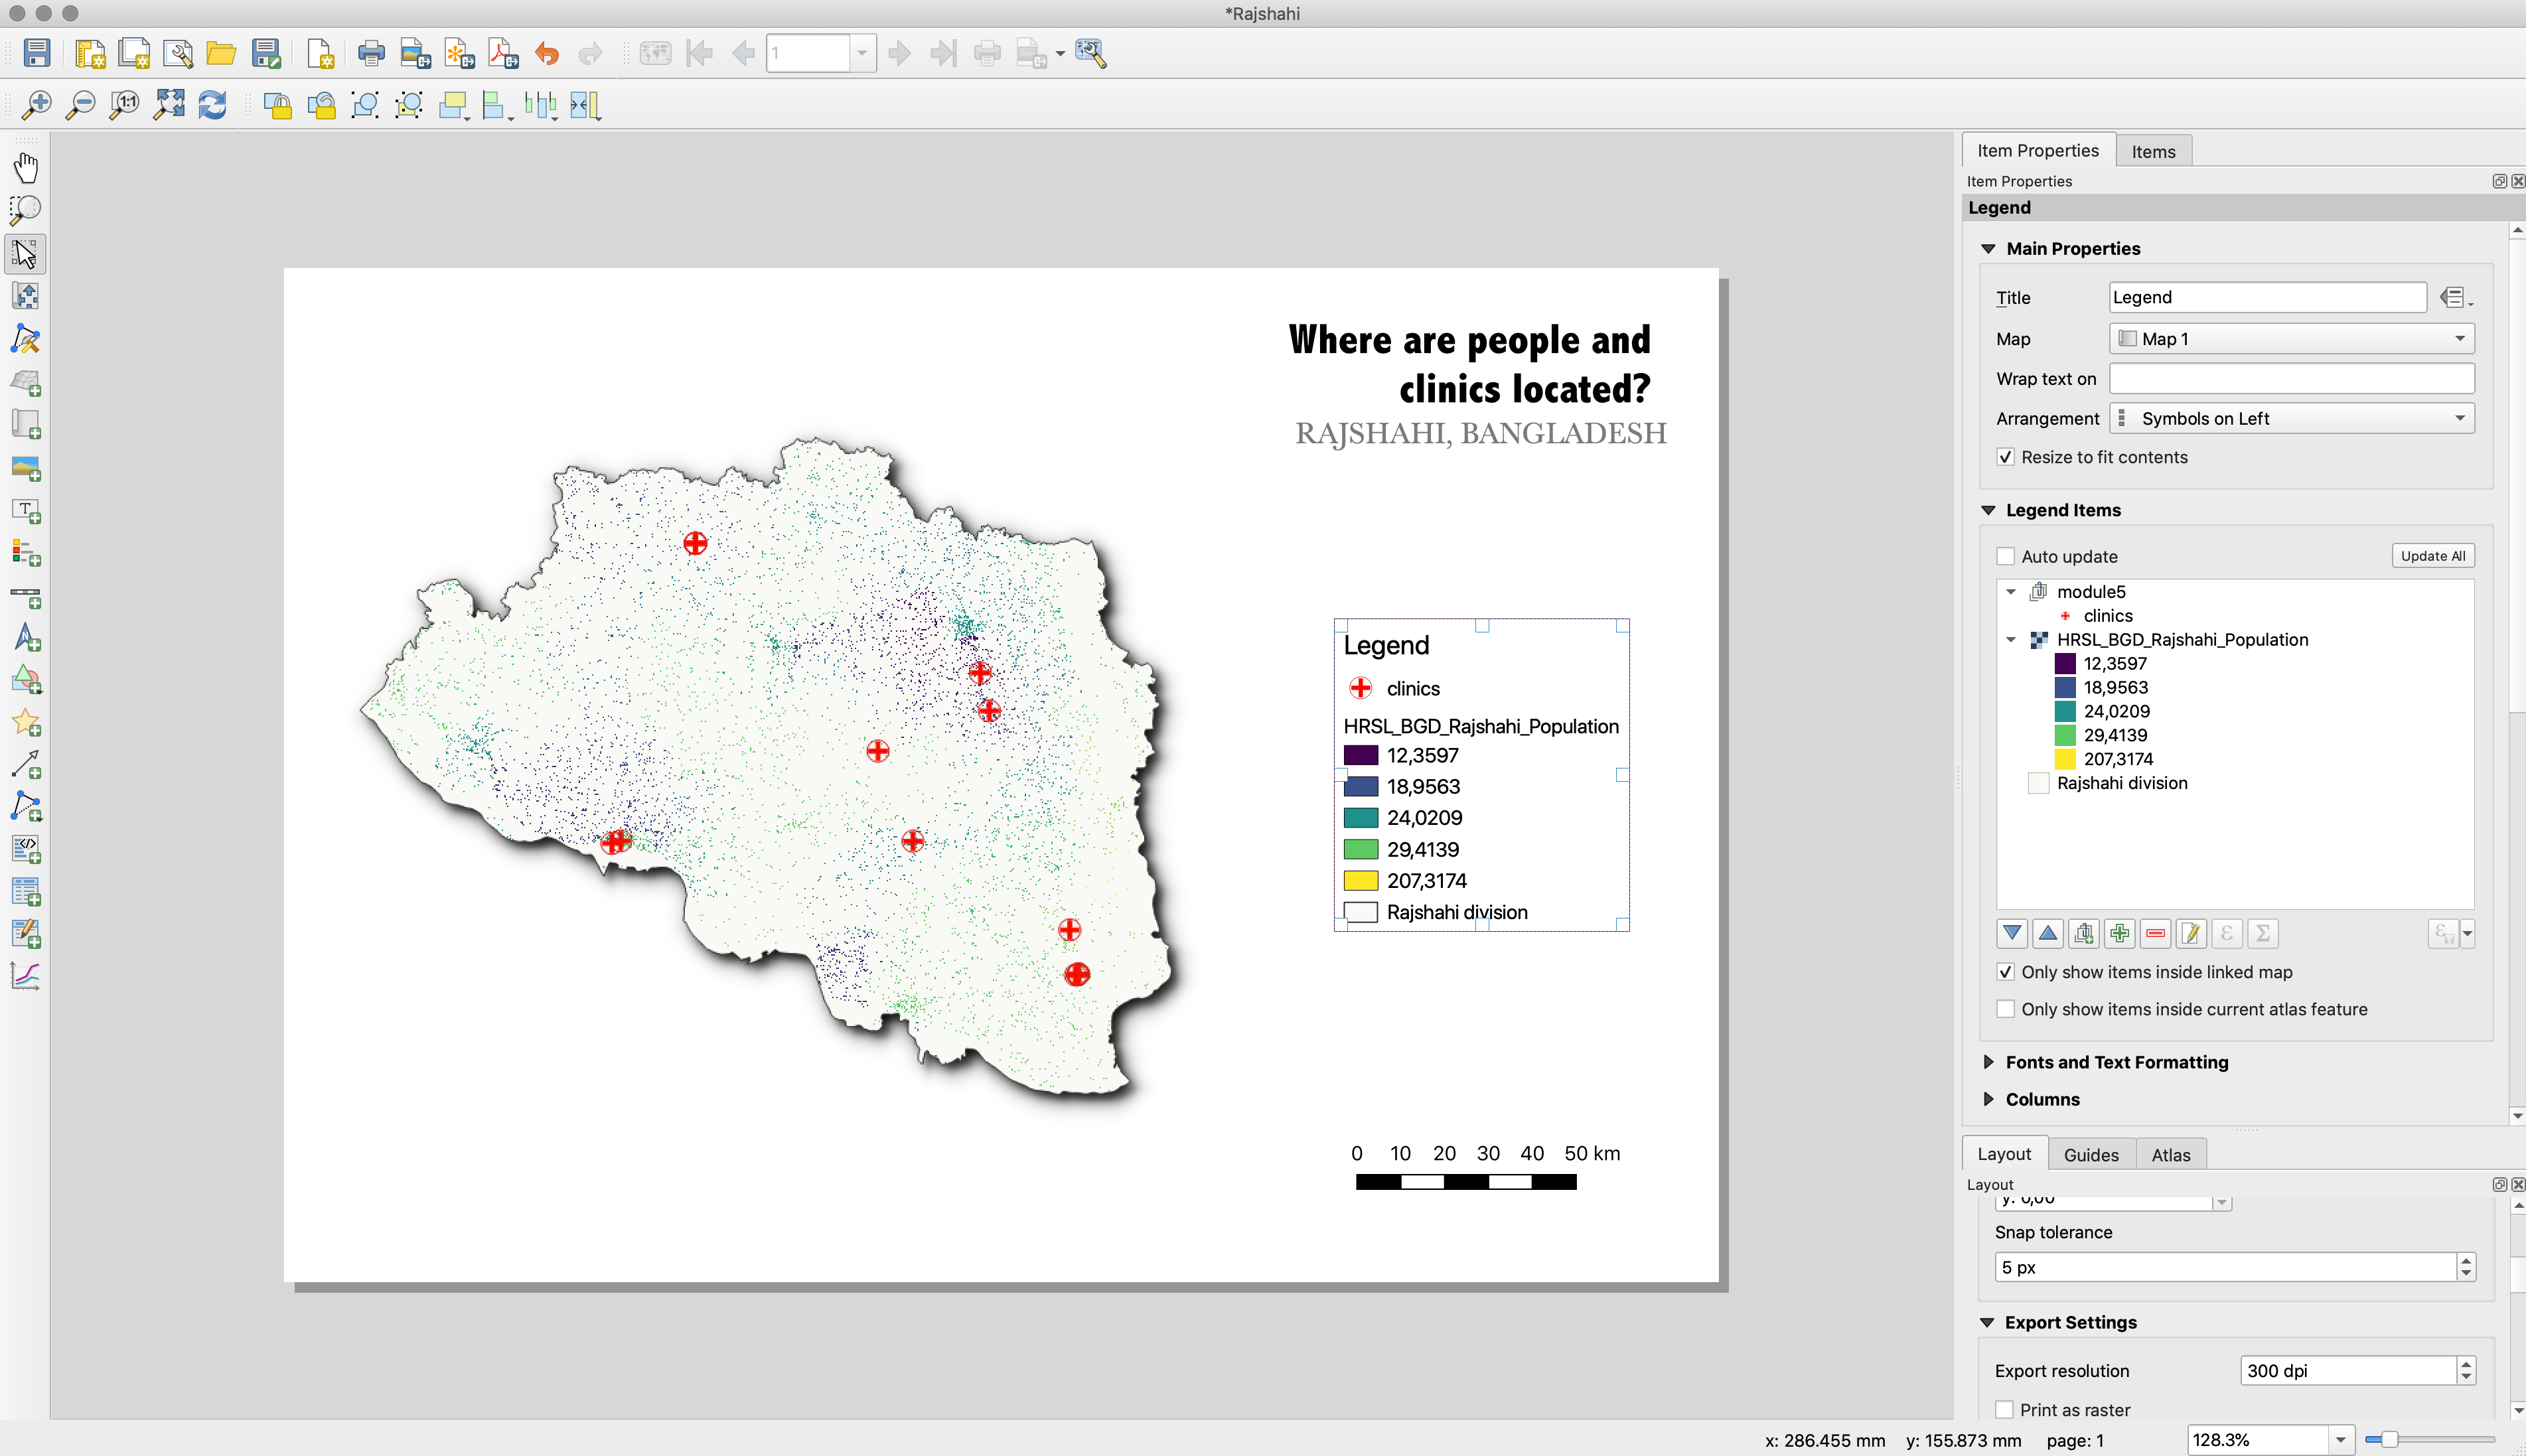Viewport: 2526px width, 1456px height.
Task: Collapse the HRSL_BGD_Rajshahi_Population tree node
Action: tap(2011, 640)
